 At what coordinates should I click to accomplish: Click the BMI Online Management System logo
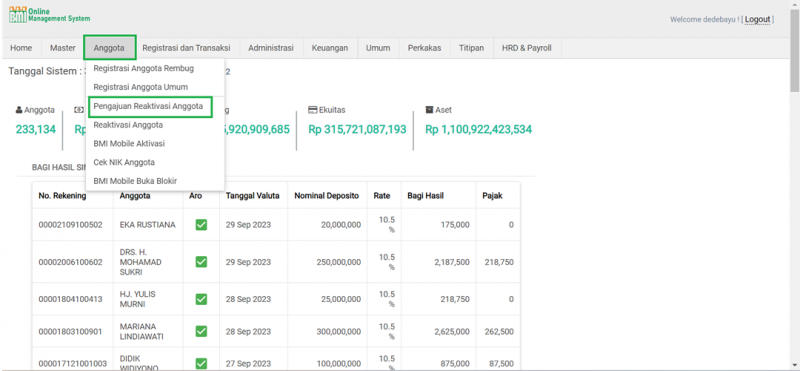(49, 15)
